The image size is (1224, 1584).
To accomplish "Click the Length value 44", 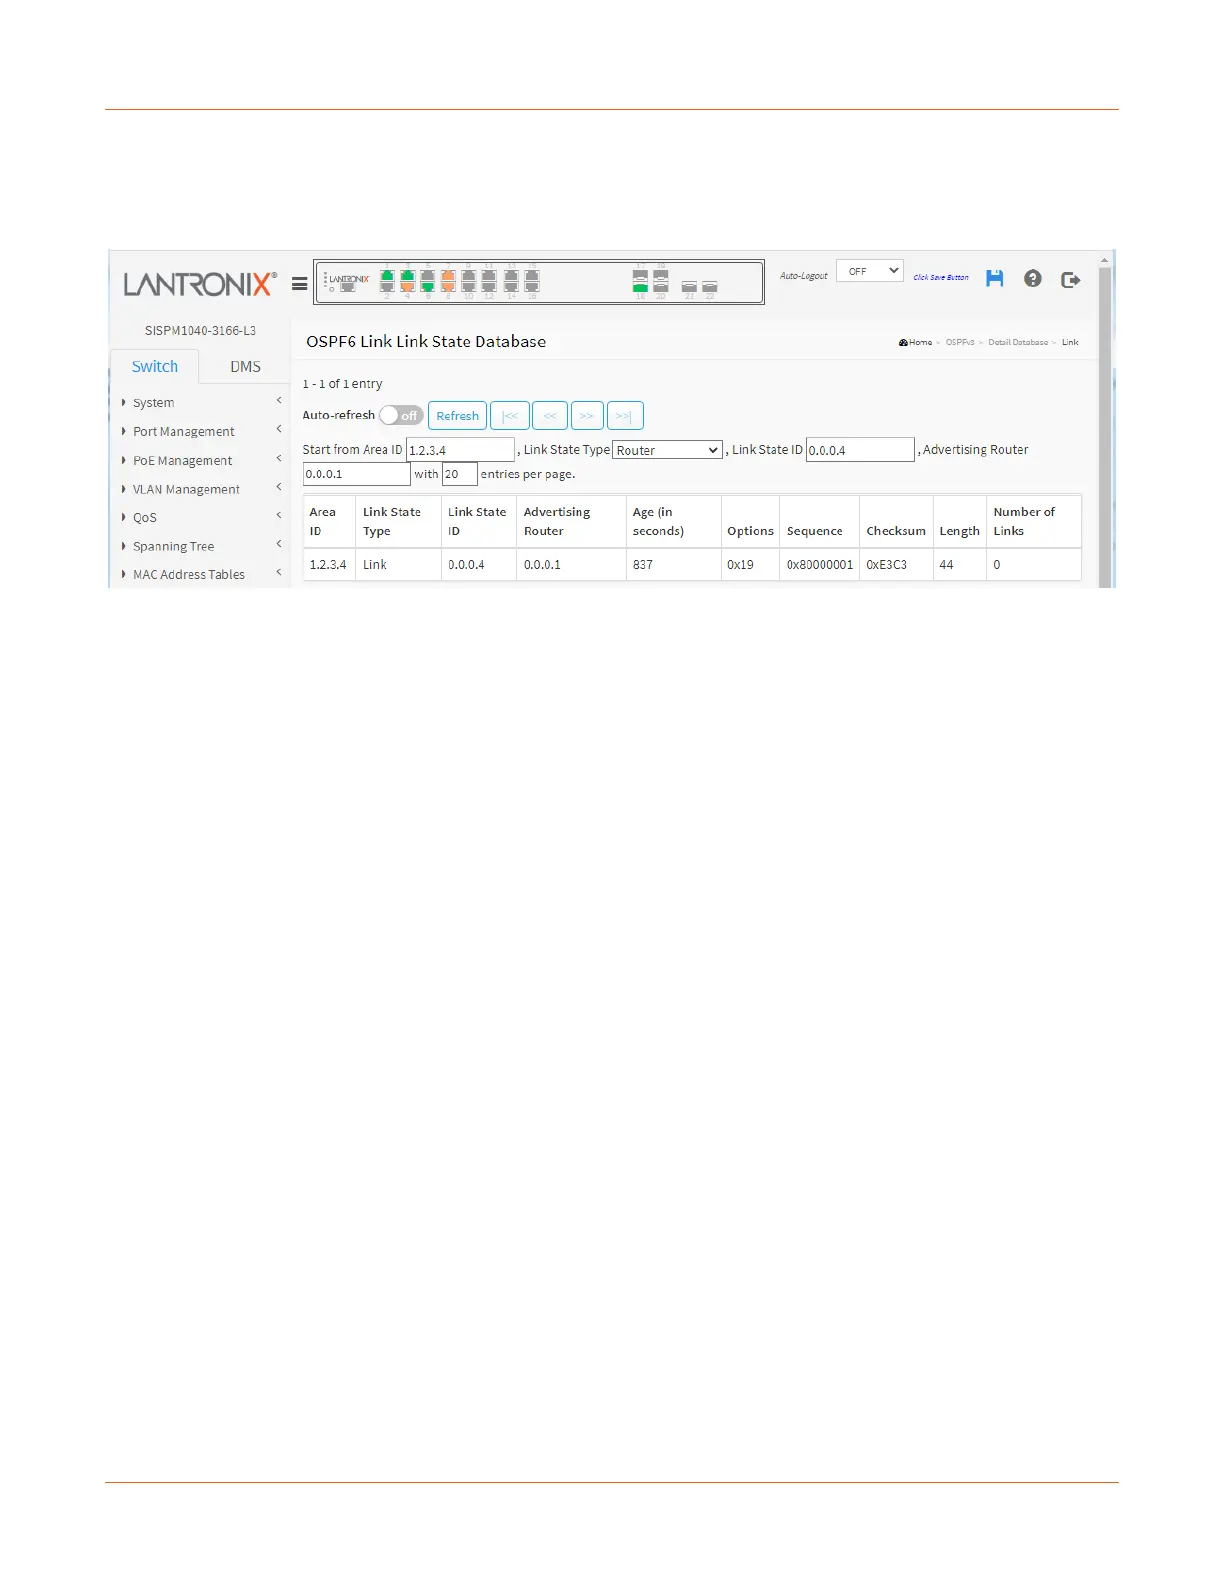I will point(946,565).
